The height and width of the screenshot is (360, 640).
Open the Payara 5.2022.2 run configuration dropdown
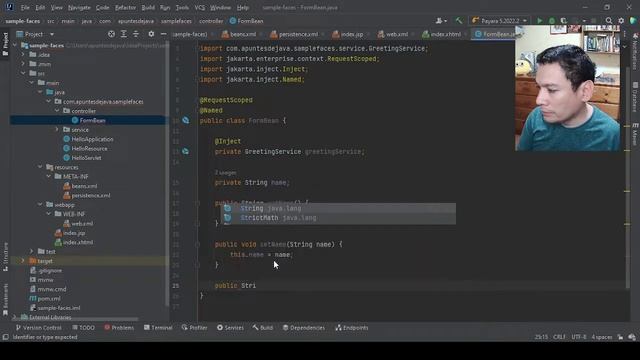tap(500, 20)
